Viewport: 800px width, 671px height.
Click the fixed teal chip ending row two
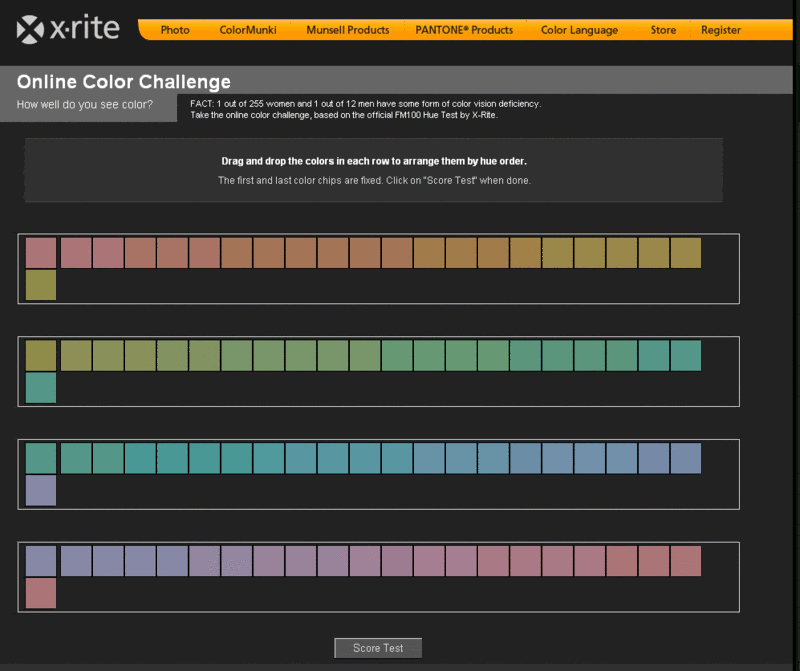pyautogui.click(x=686, y=356)
